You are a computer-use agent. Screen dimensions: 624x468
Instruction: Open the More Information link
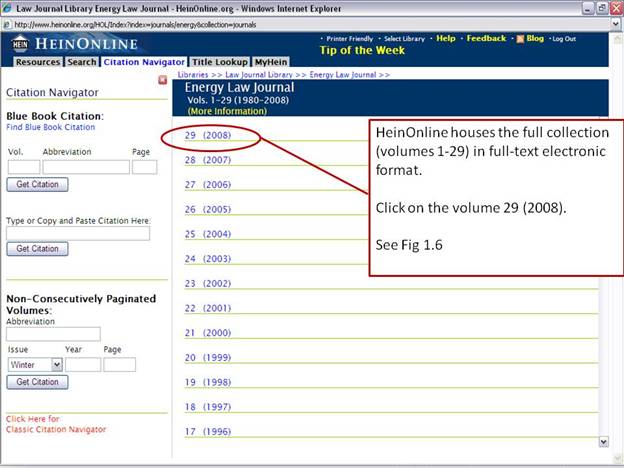pyautogui.click(x=227, y=111)
